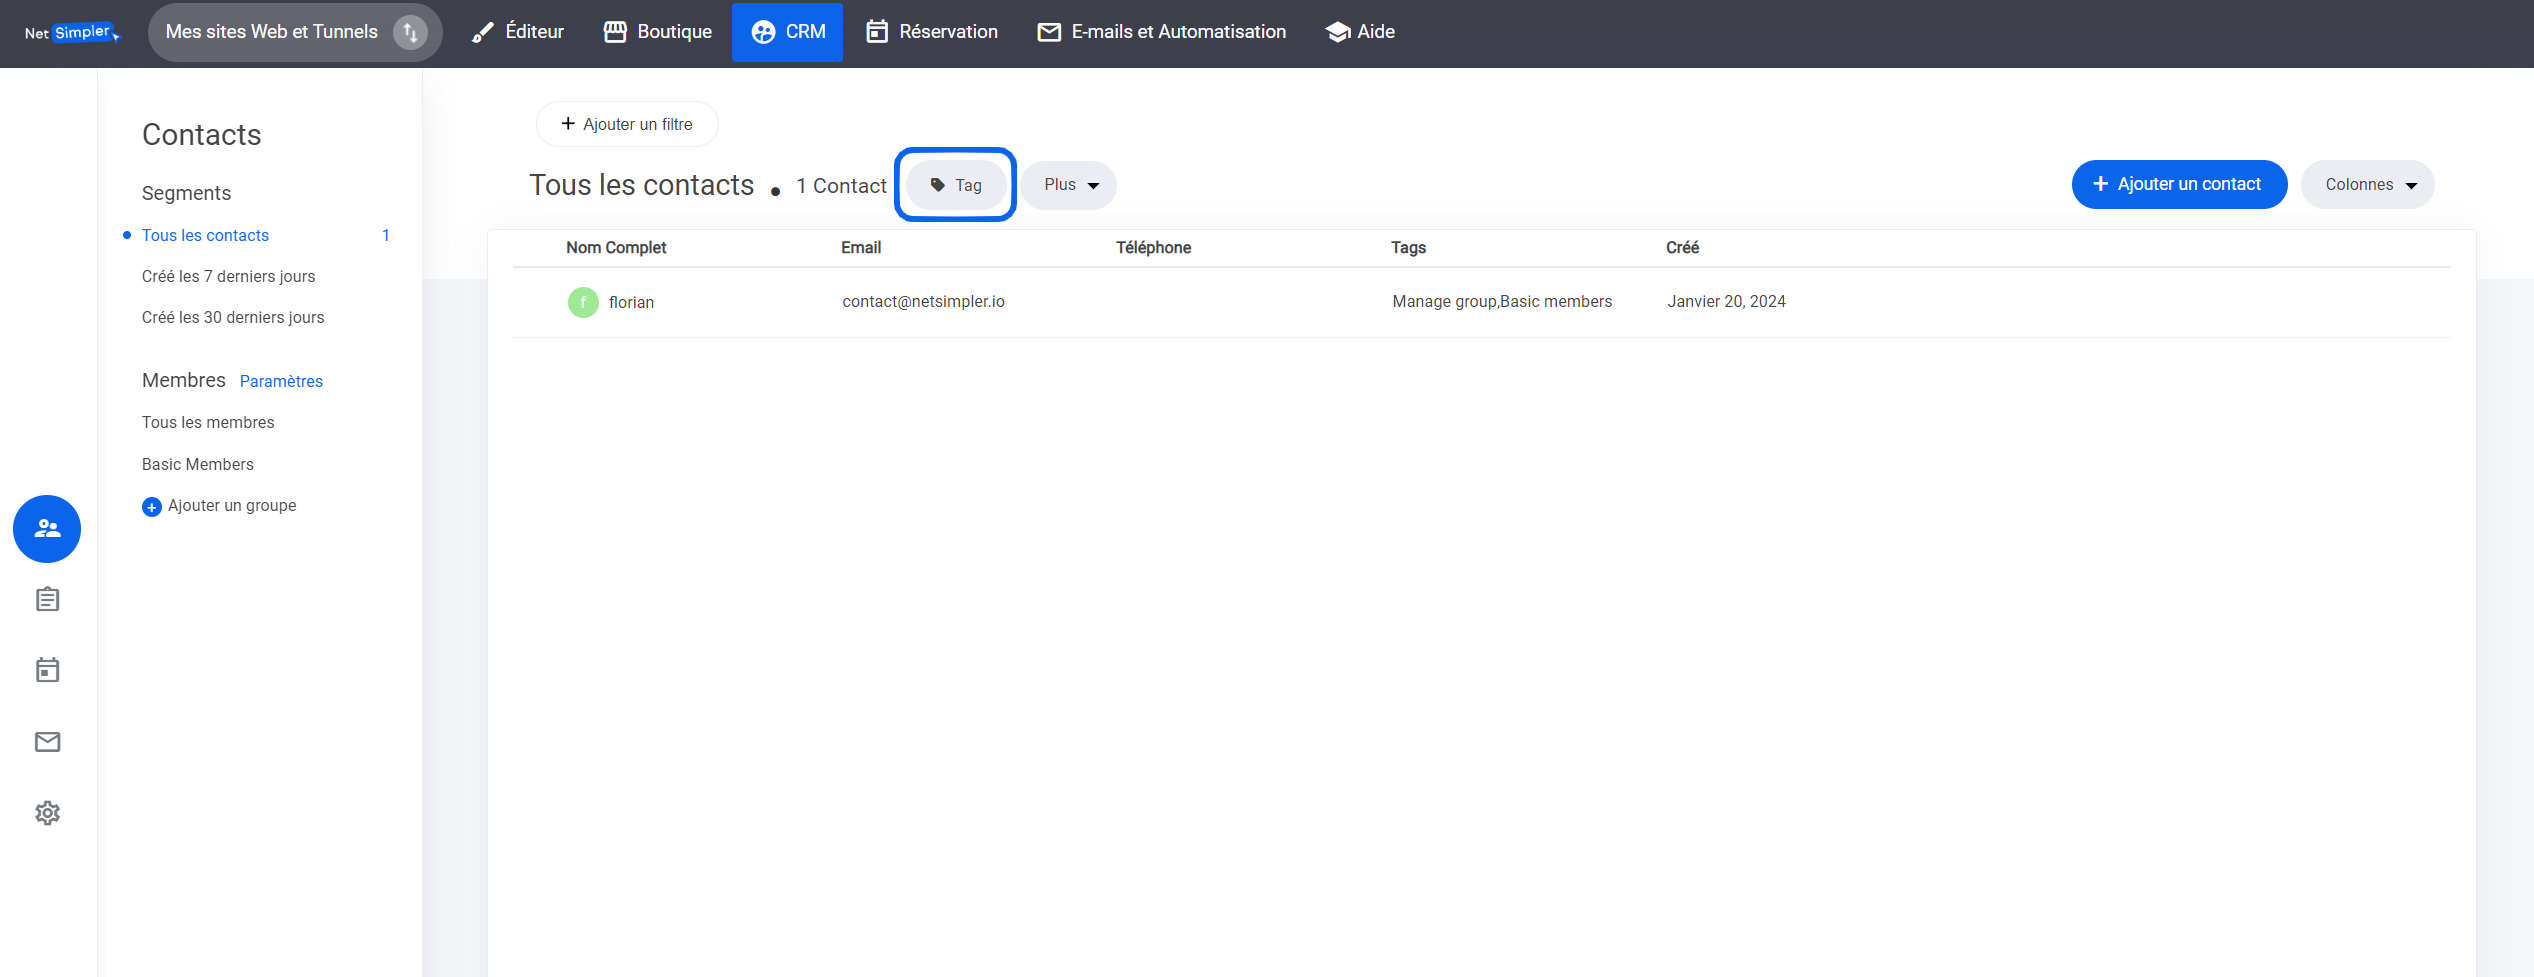This screenshot has width=2534, height=977.
Task: Select the Créé les 7 derniers jours segment
Action: (x=228, y=276)
